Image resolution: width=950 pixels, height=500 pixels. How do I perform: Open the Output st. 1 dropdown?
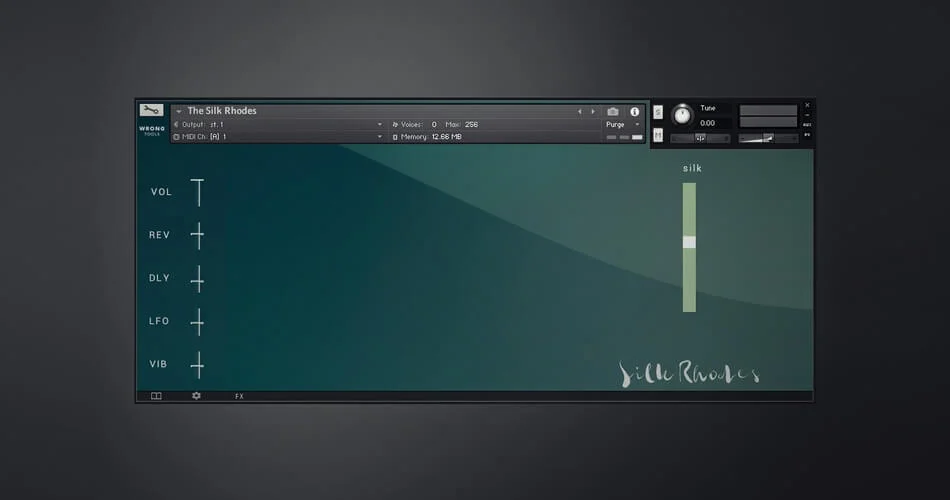(x=278, y=124)
